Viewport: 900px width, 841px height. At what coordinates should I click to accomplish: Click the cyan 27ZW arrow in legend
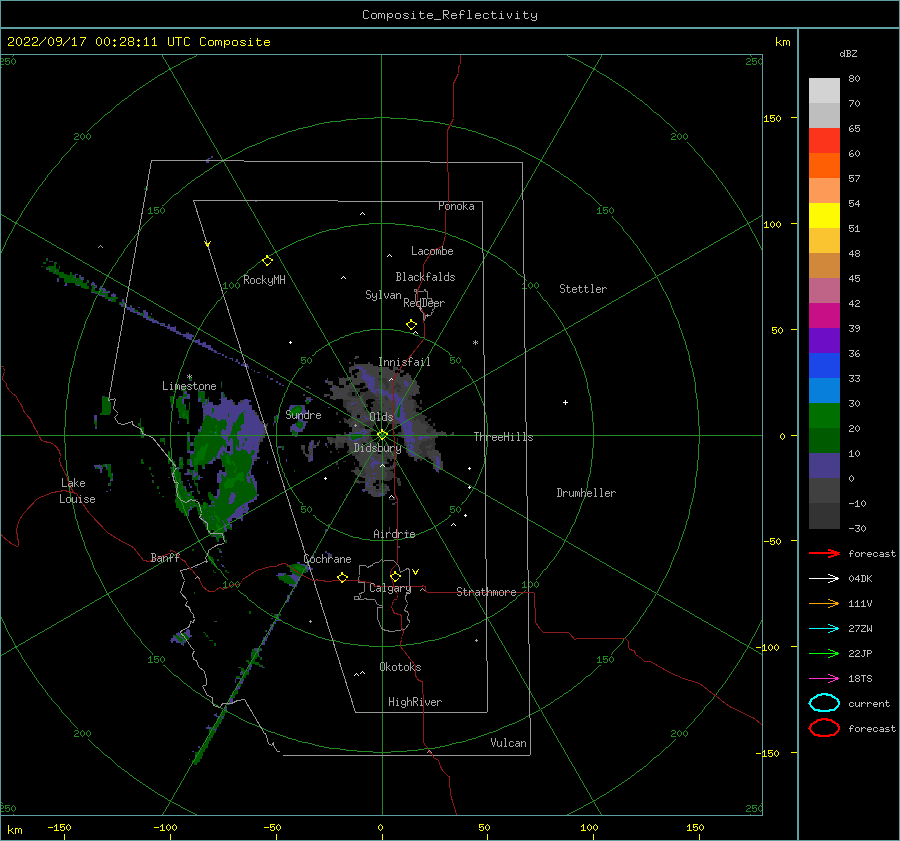824,629
